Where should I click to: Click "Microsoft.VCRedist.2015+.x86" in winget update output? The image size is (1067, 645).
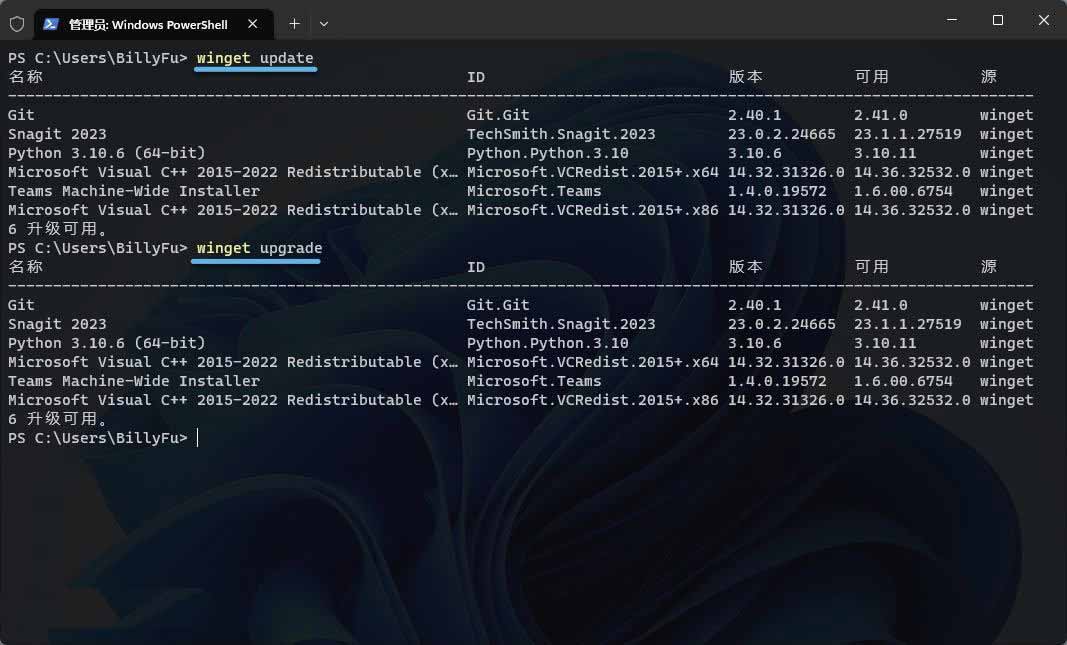click(x=593, y=210)
